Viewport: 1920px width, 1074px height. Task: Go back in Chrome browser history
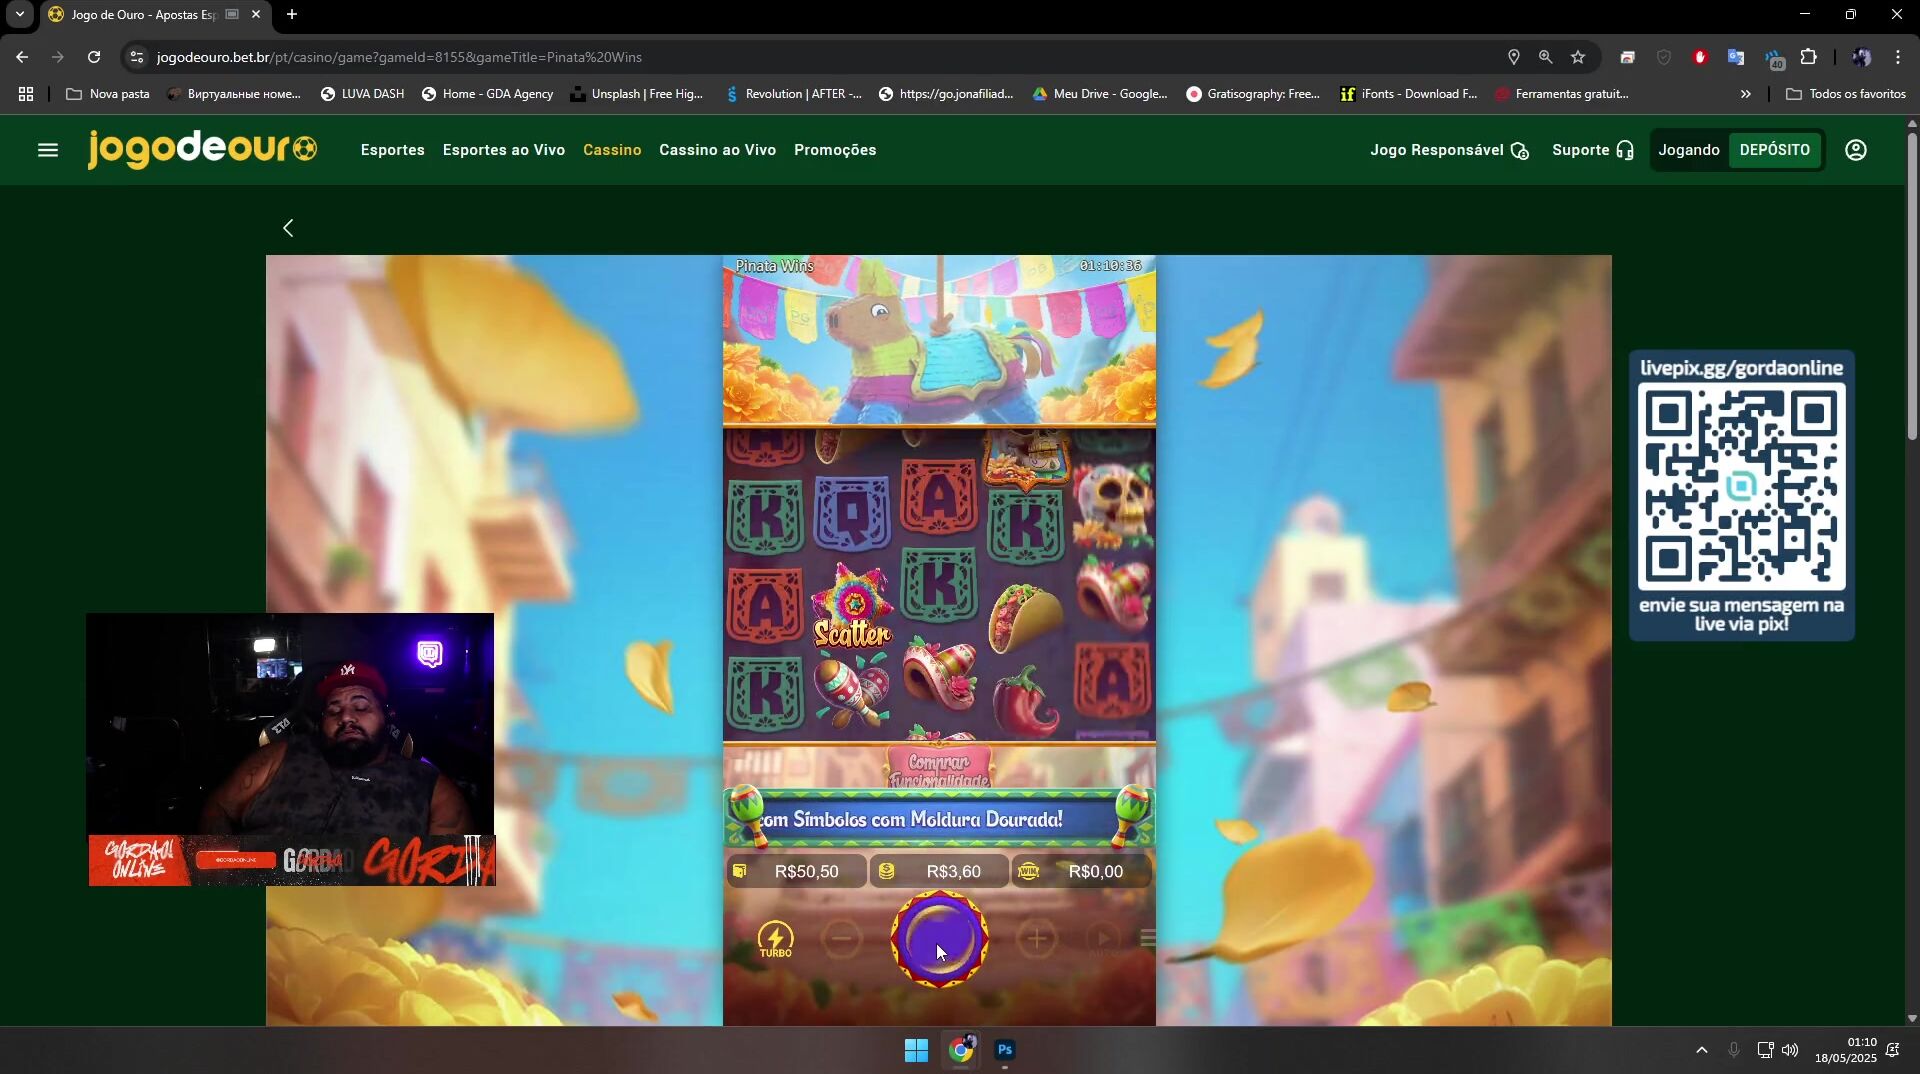click(22, 57)
